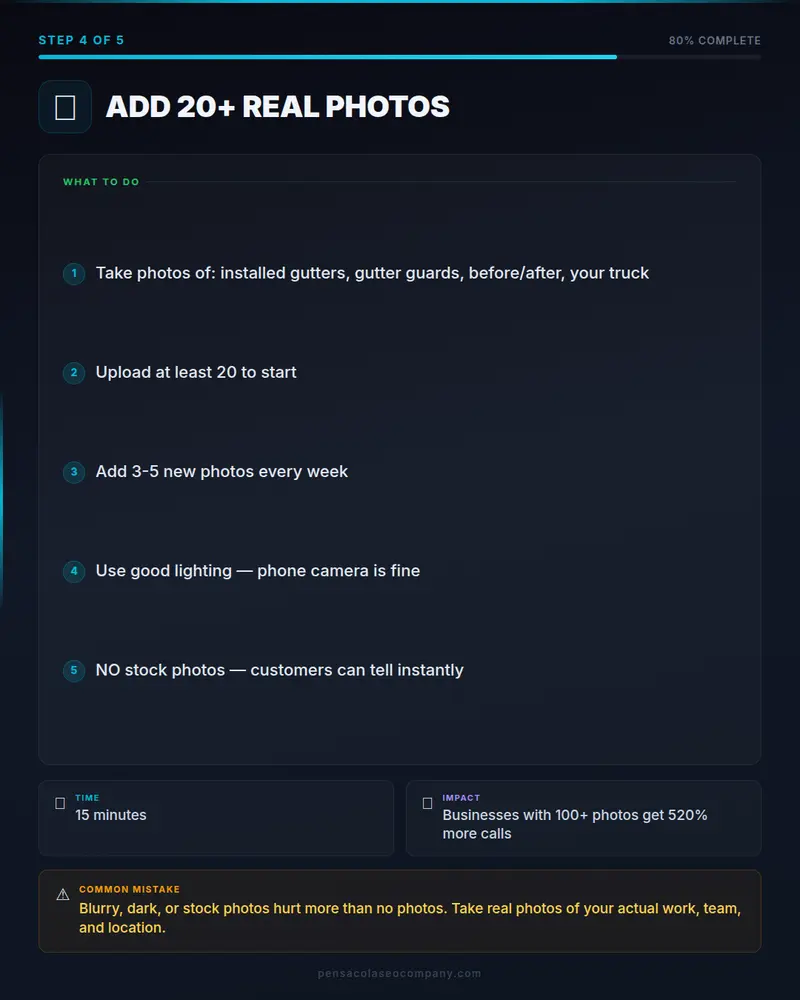Click the '520% more calls' impact card

[x=583, y=818]
